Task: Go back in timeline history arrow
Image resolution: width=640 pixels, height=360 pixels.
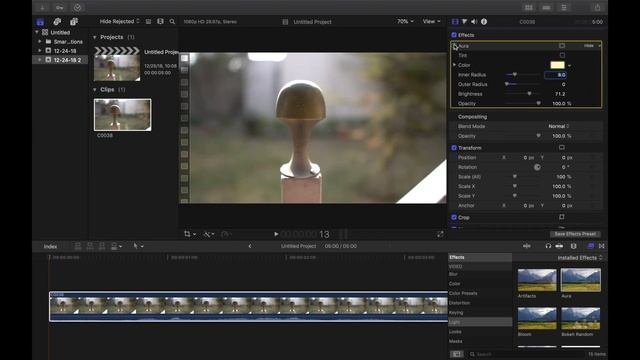Action: point(250,246)
